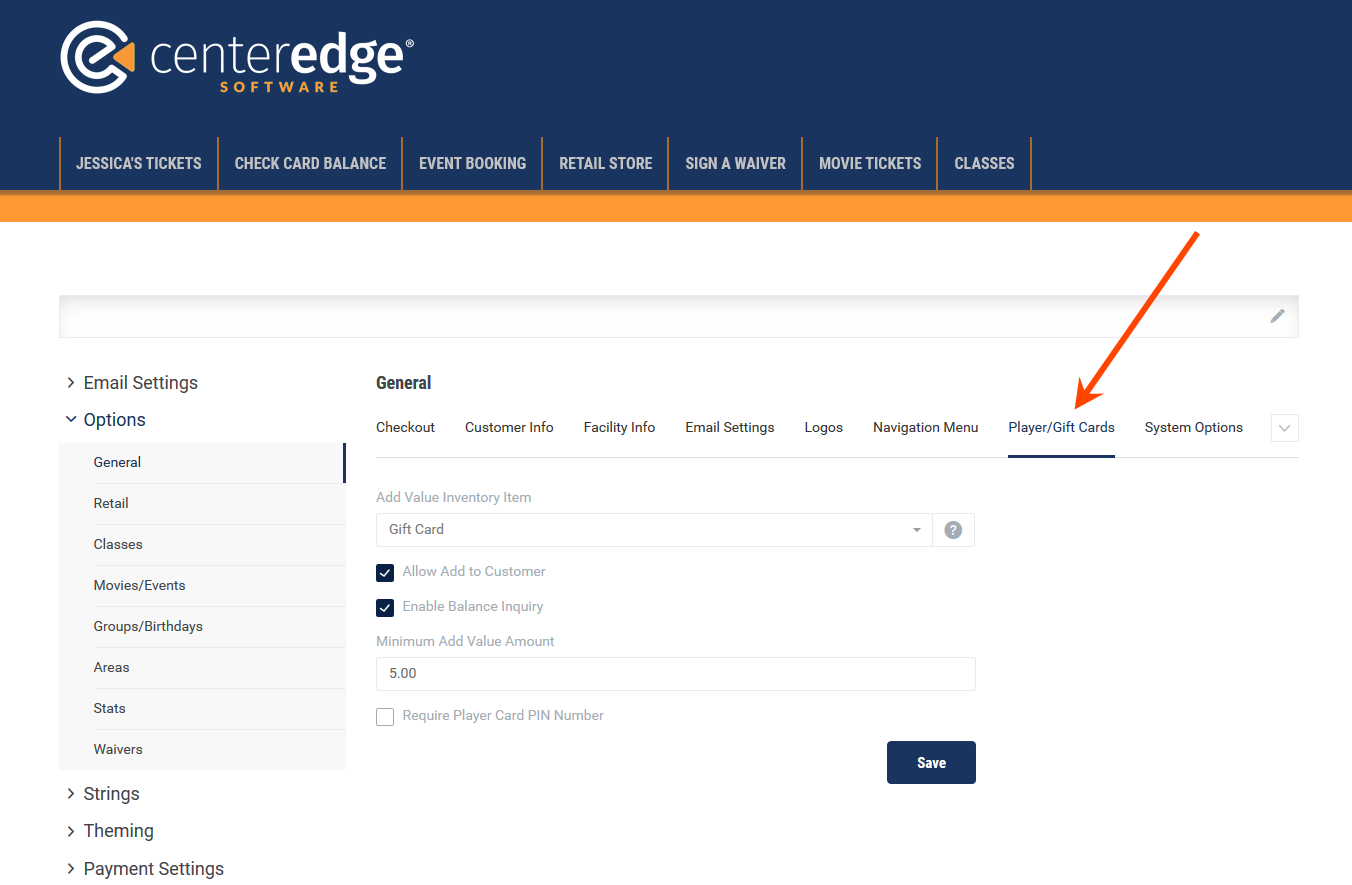This screenshot has width=1352, height=885.
Task: Click the help question mark icon
Action: click(953, 530)
